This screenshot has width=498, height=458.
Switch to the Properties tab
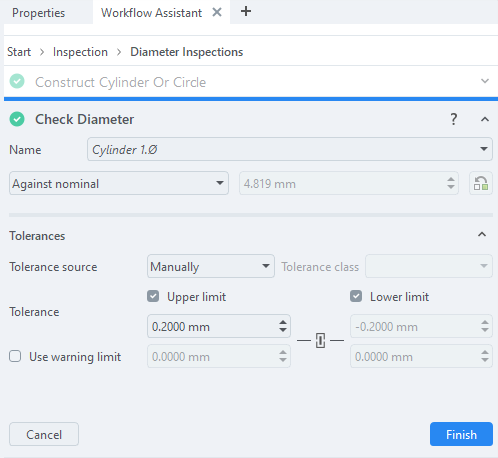coord(38,13)
